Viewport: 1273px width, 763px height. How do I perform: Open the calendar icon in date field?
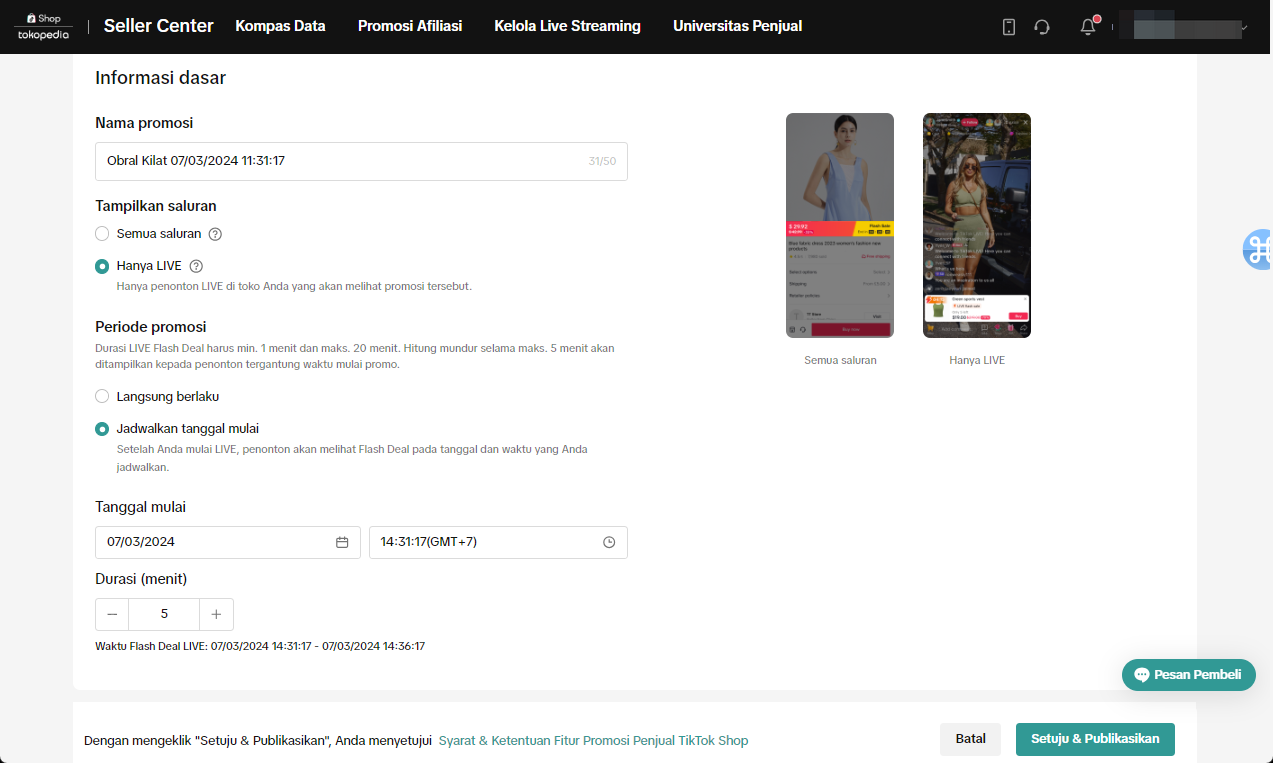pyautogui.click(x=342, y=542)
